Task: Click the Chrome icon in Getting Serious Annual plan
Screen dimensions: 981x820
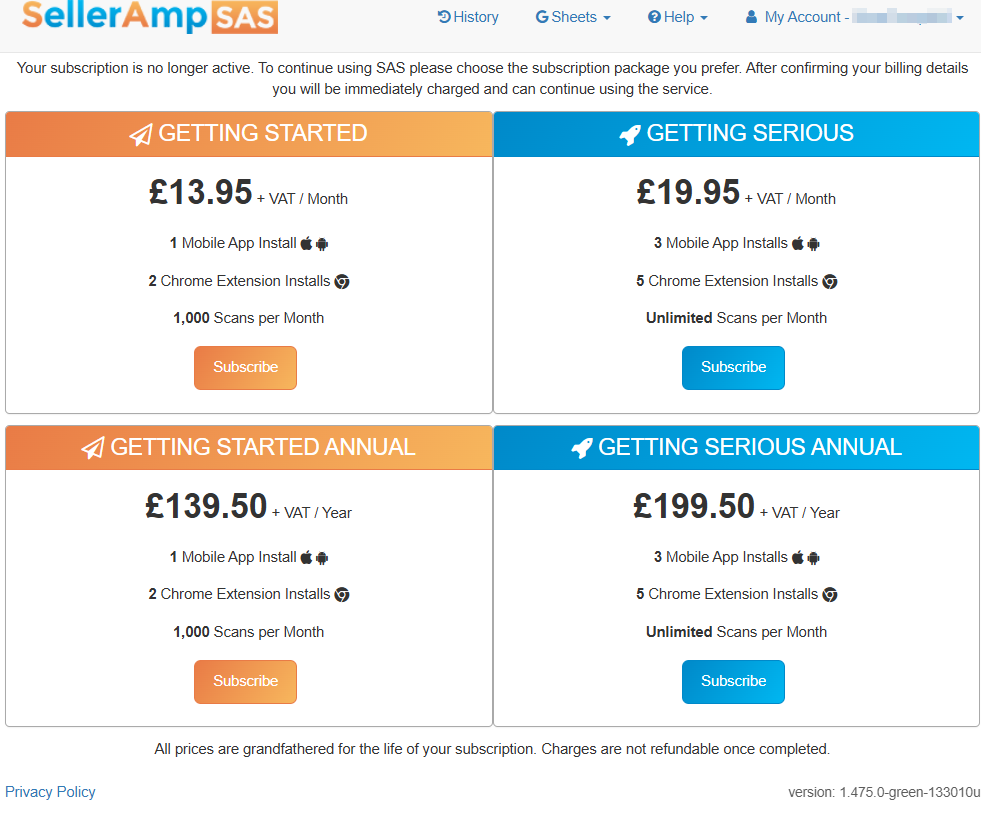Action: tap(830, 594)
